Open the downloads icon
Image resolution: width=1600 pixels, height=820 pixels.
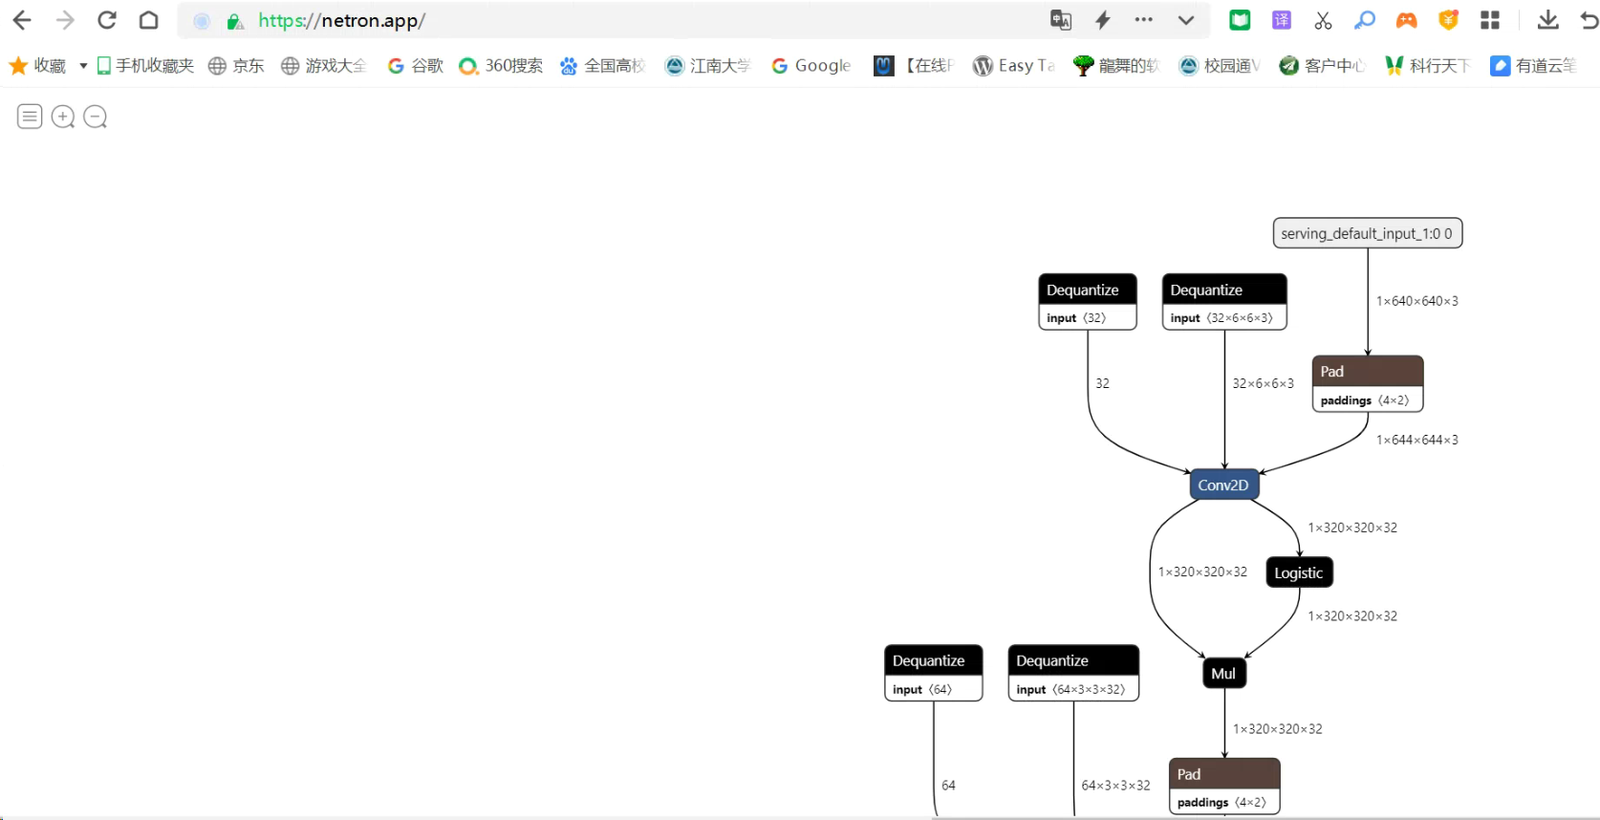[x=1548, y=20]
